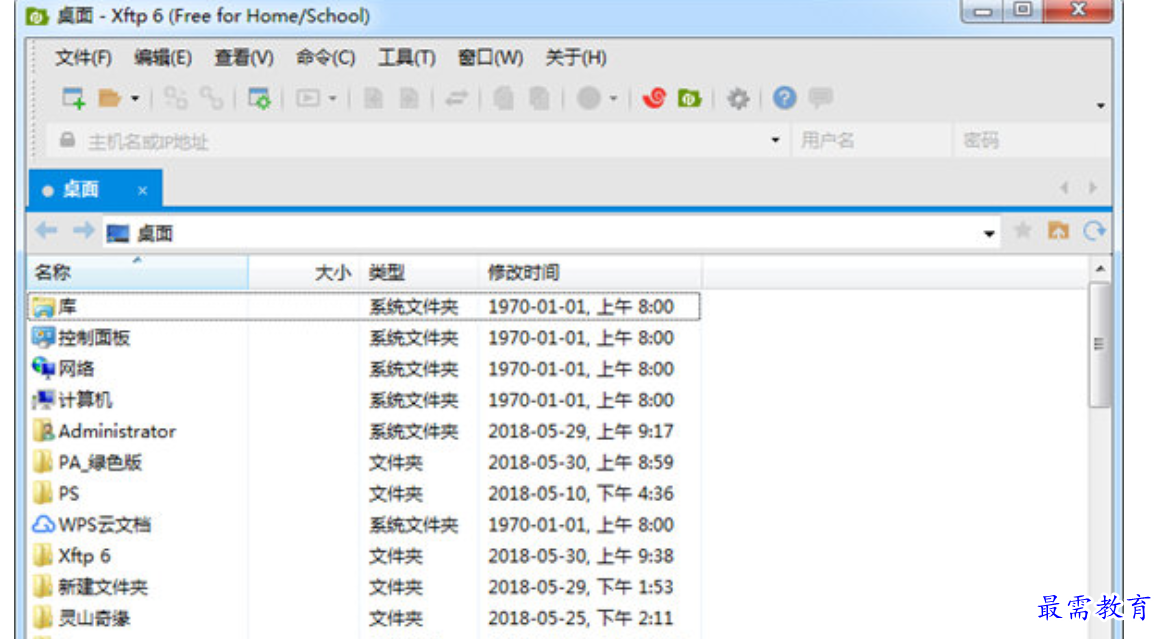The height and width of the screenshot is (639, 1159).
Task: Close the 桌面 tab with its x
Action: click(x=143, y=191)
